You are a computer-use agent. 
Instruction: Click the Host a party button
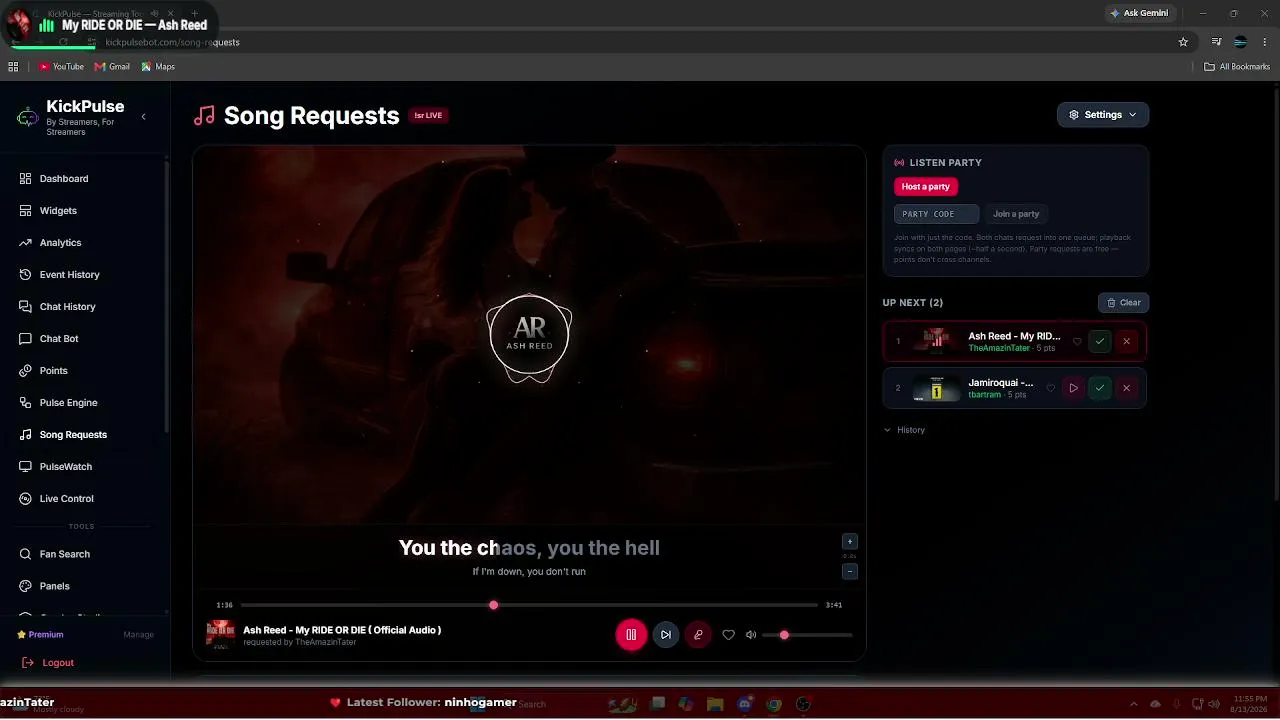[x=926, y=187]
